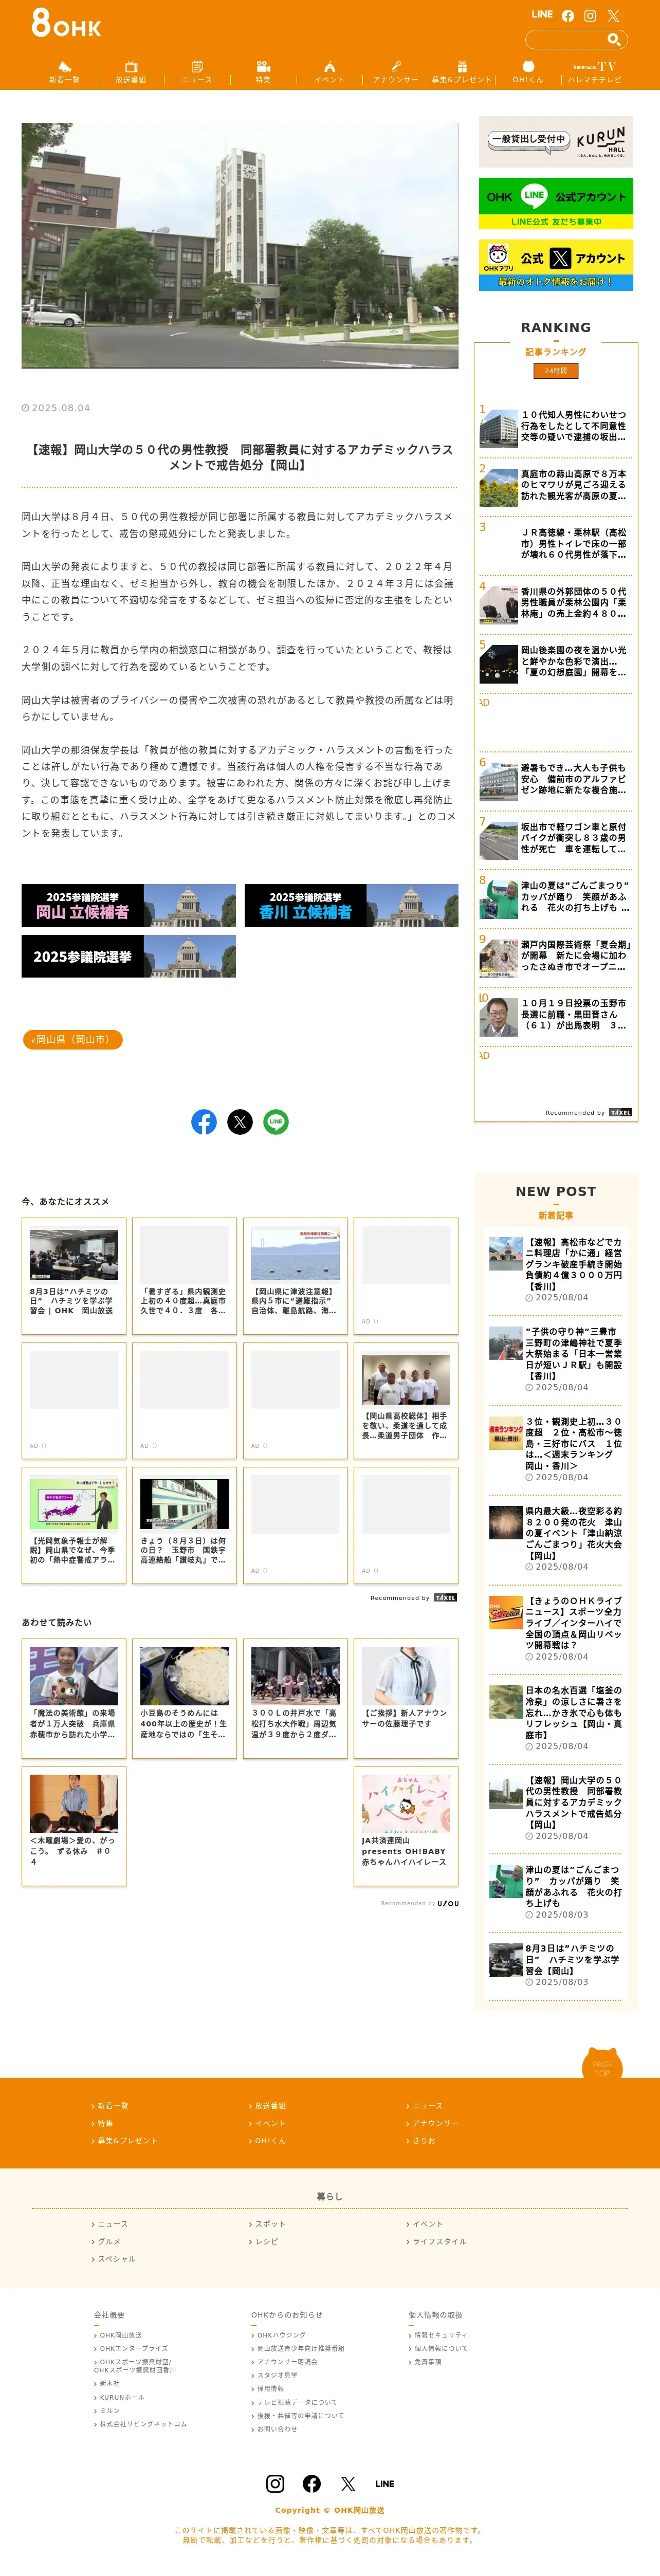Open 募集&プレゼント in header navigation
Image resolution: width=660 pixels, height=2576 pixels.
pyautogui.click(x=462, y=72)
